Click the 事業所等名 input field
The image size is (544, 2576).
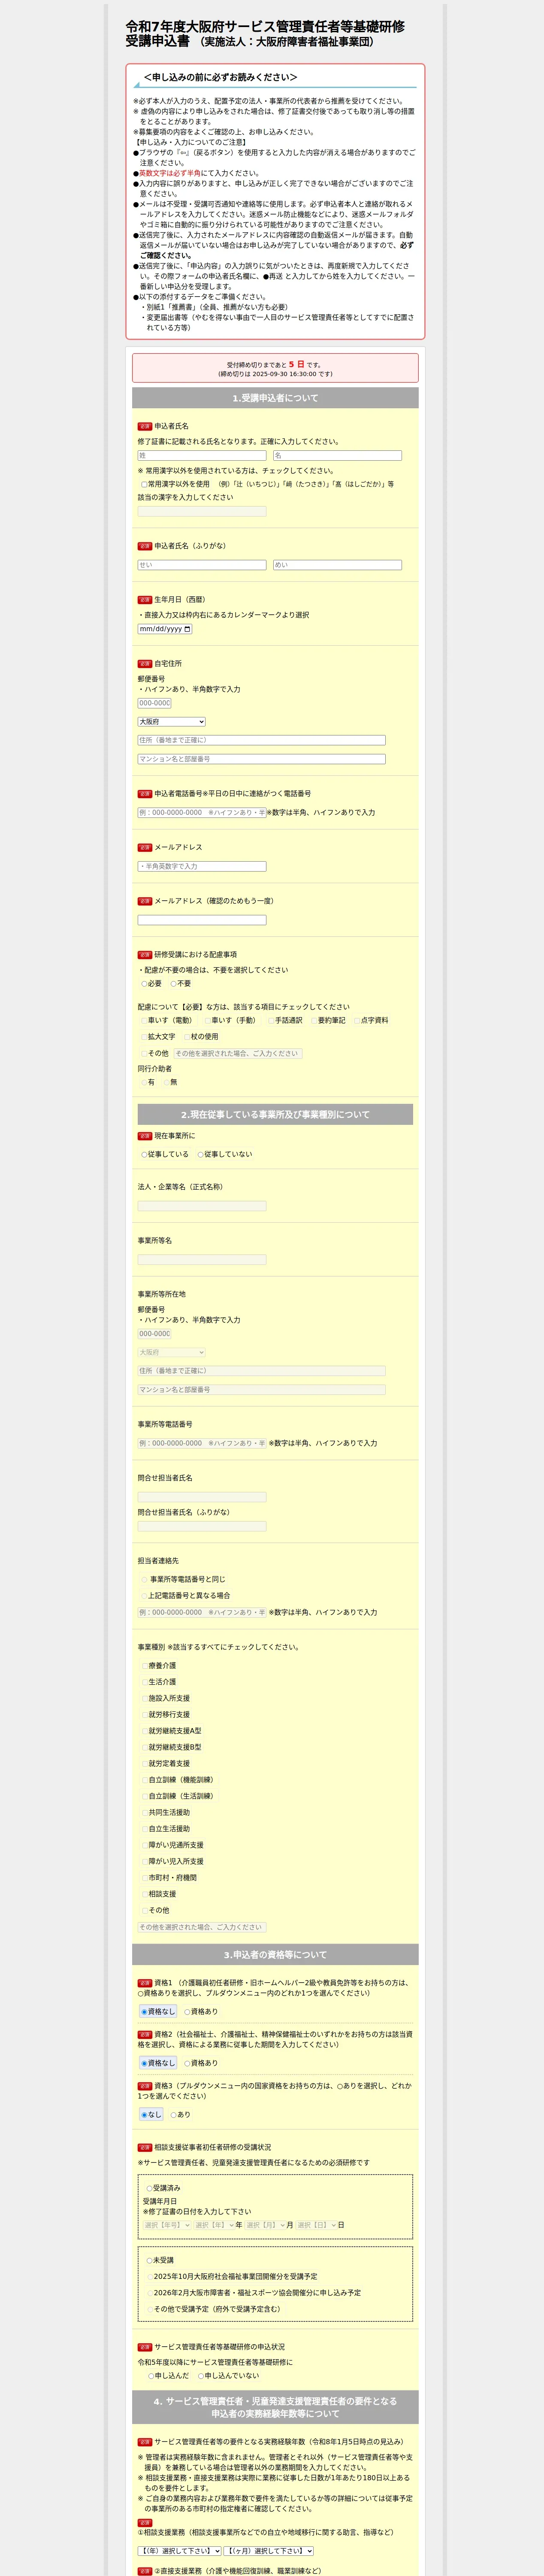click(202, 1260)
